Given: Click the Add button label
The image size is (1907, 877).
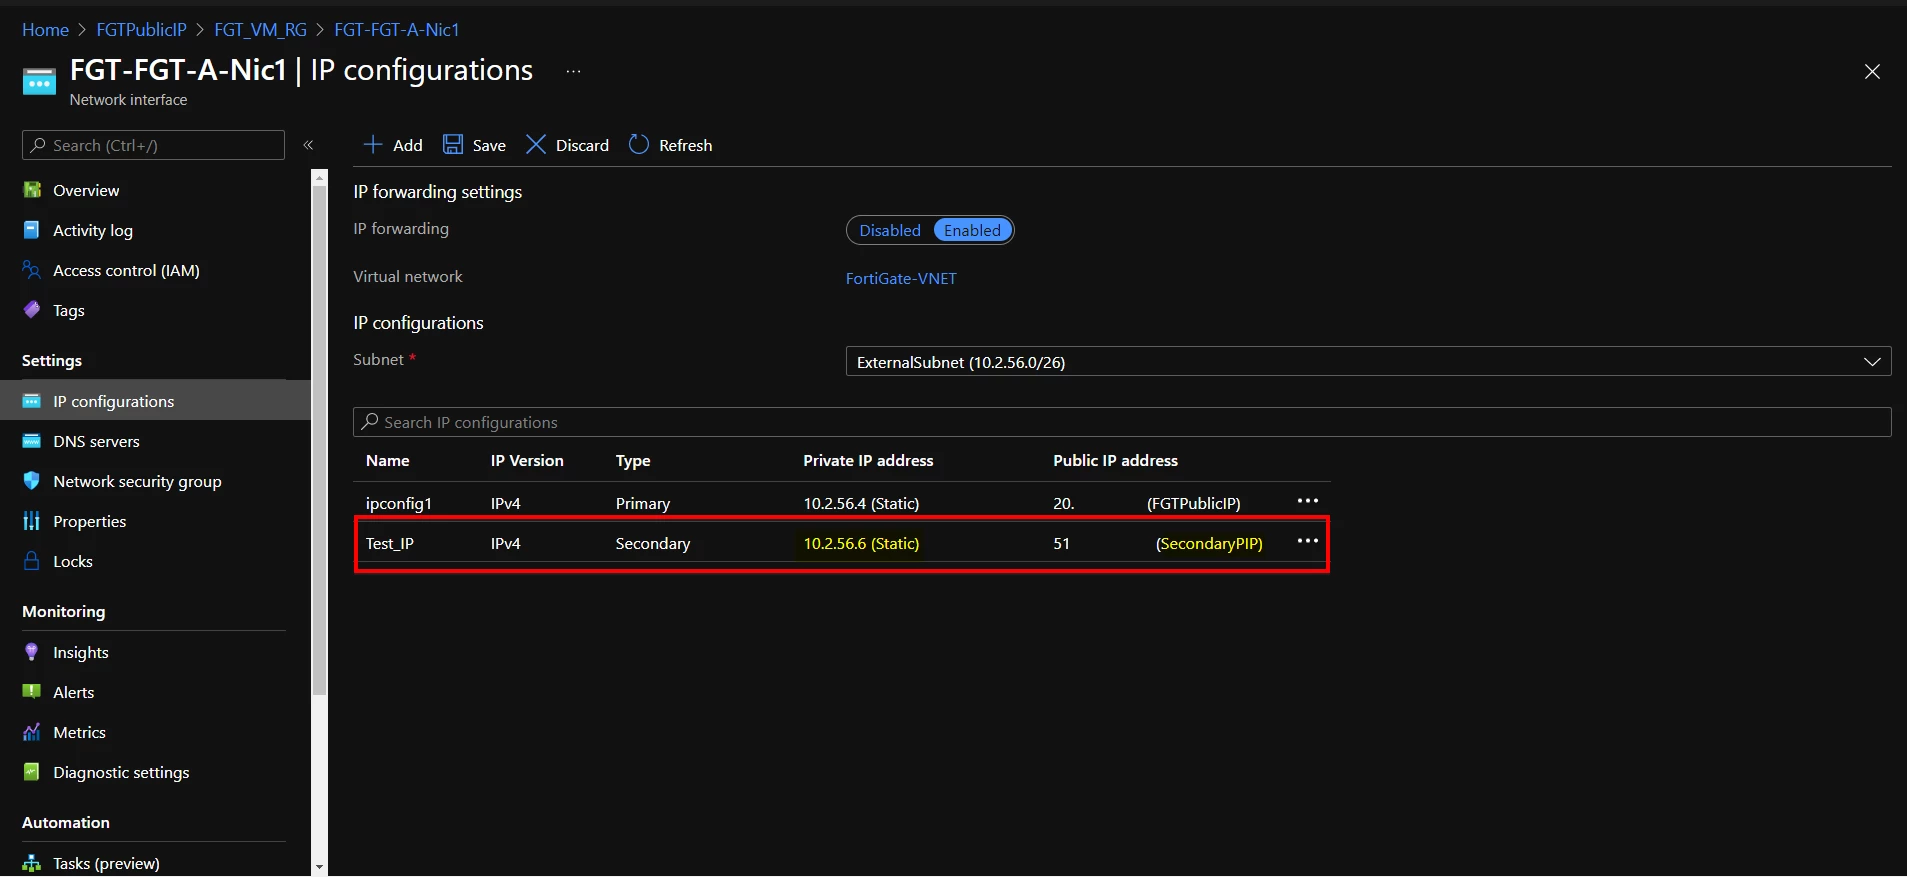Looking at the screenshot, I should tap(408, 145).
